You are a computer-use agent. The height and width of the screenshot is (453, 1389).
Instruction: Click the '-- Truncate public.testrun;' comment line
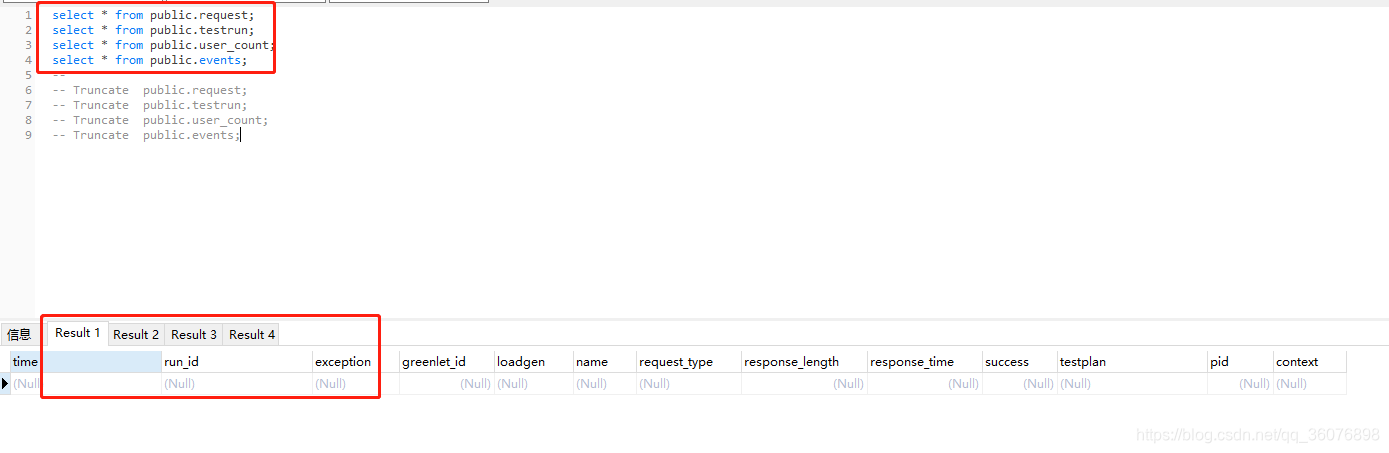150,105
